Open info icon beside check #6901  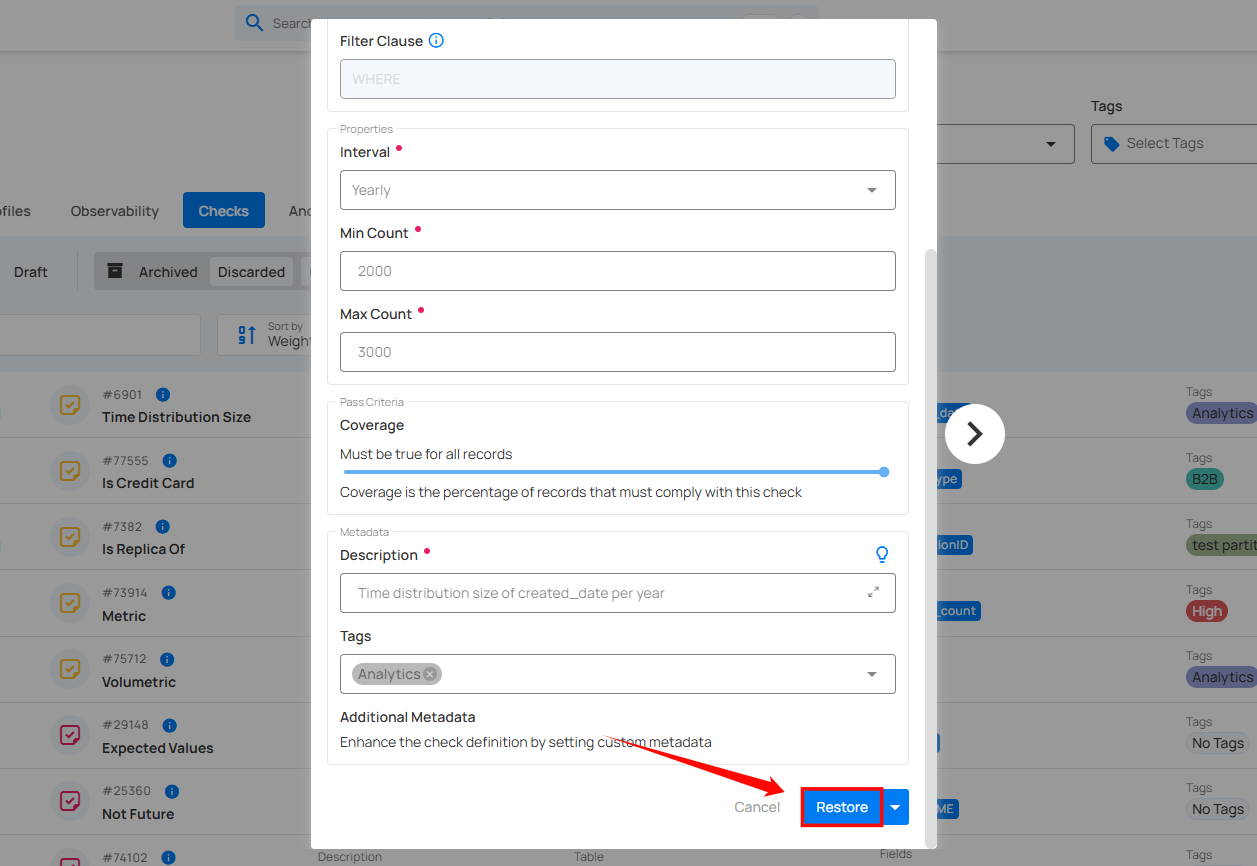[163, 395]
